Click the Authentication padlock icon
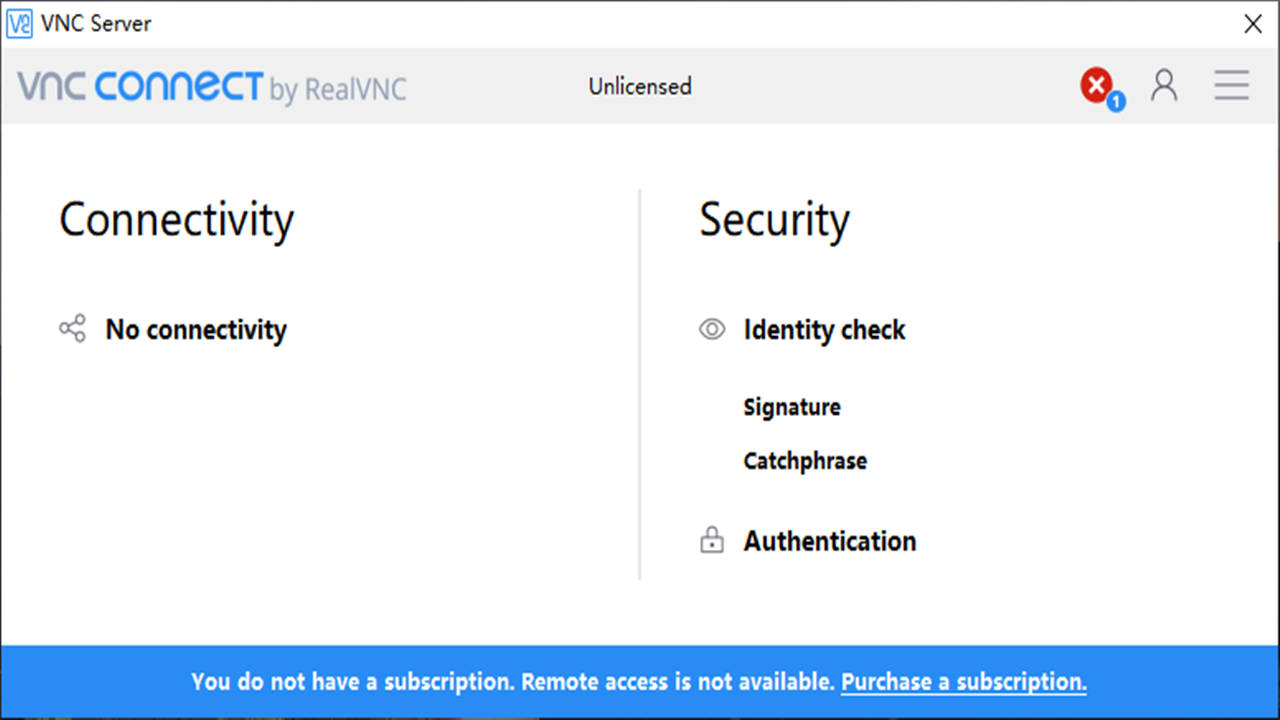 [712, 542]
